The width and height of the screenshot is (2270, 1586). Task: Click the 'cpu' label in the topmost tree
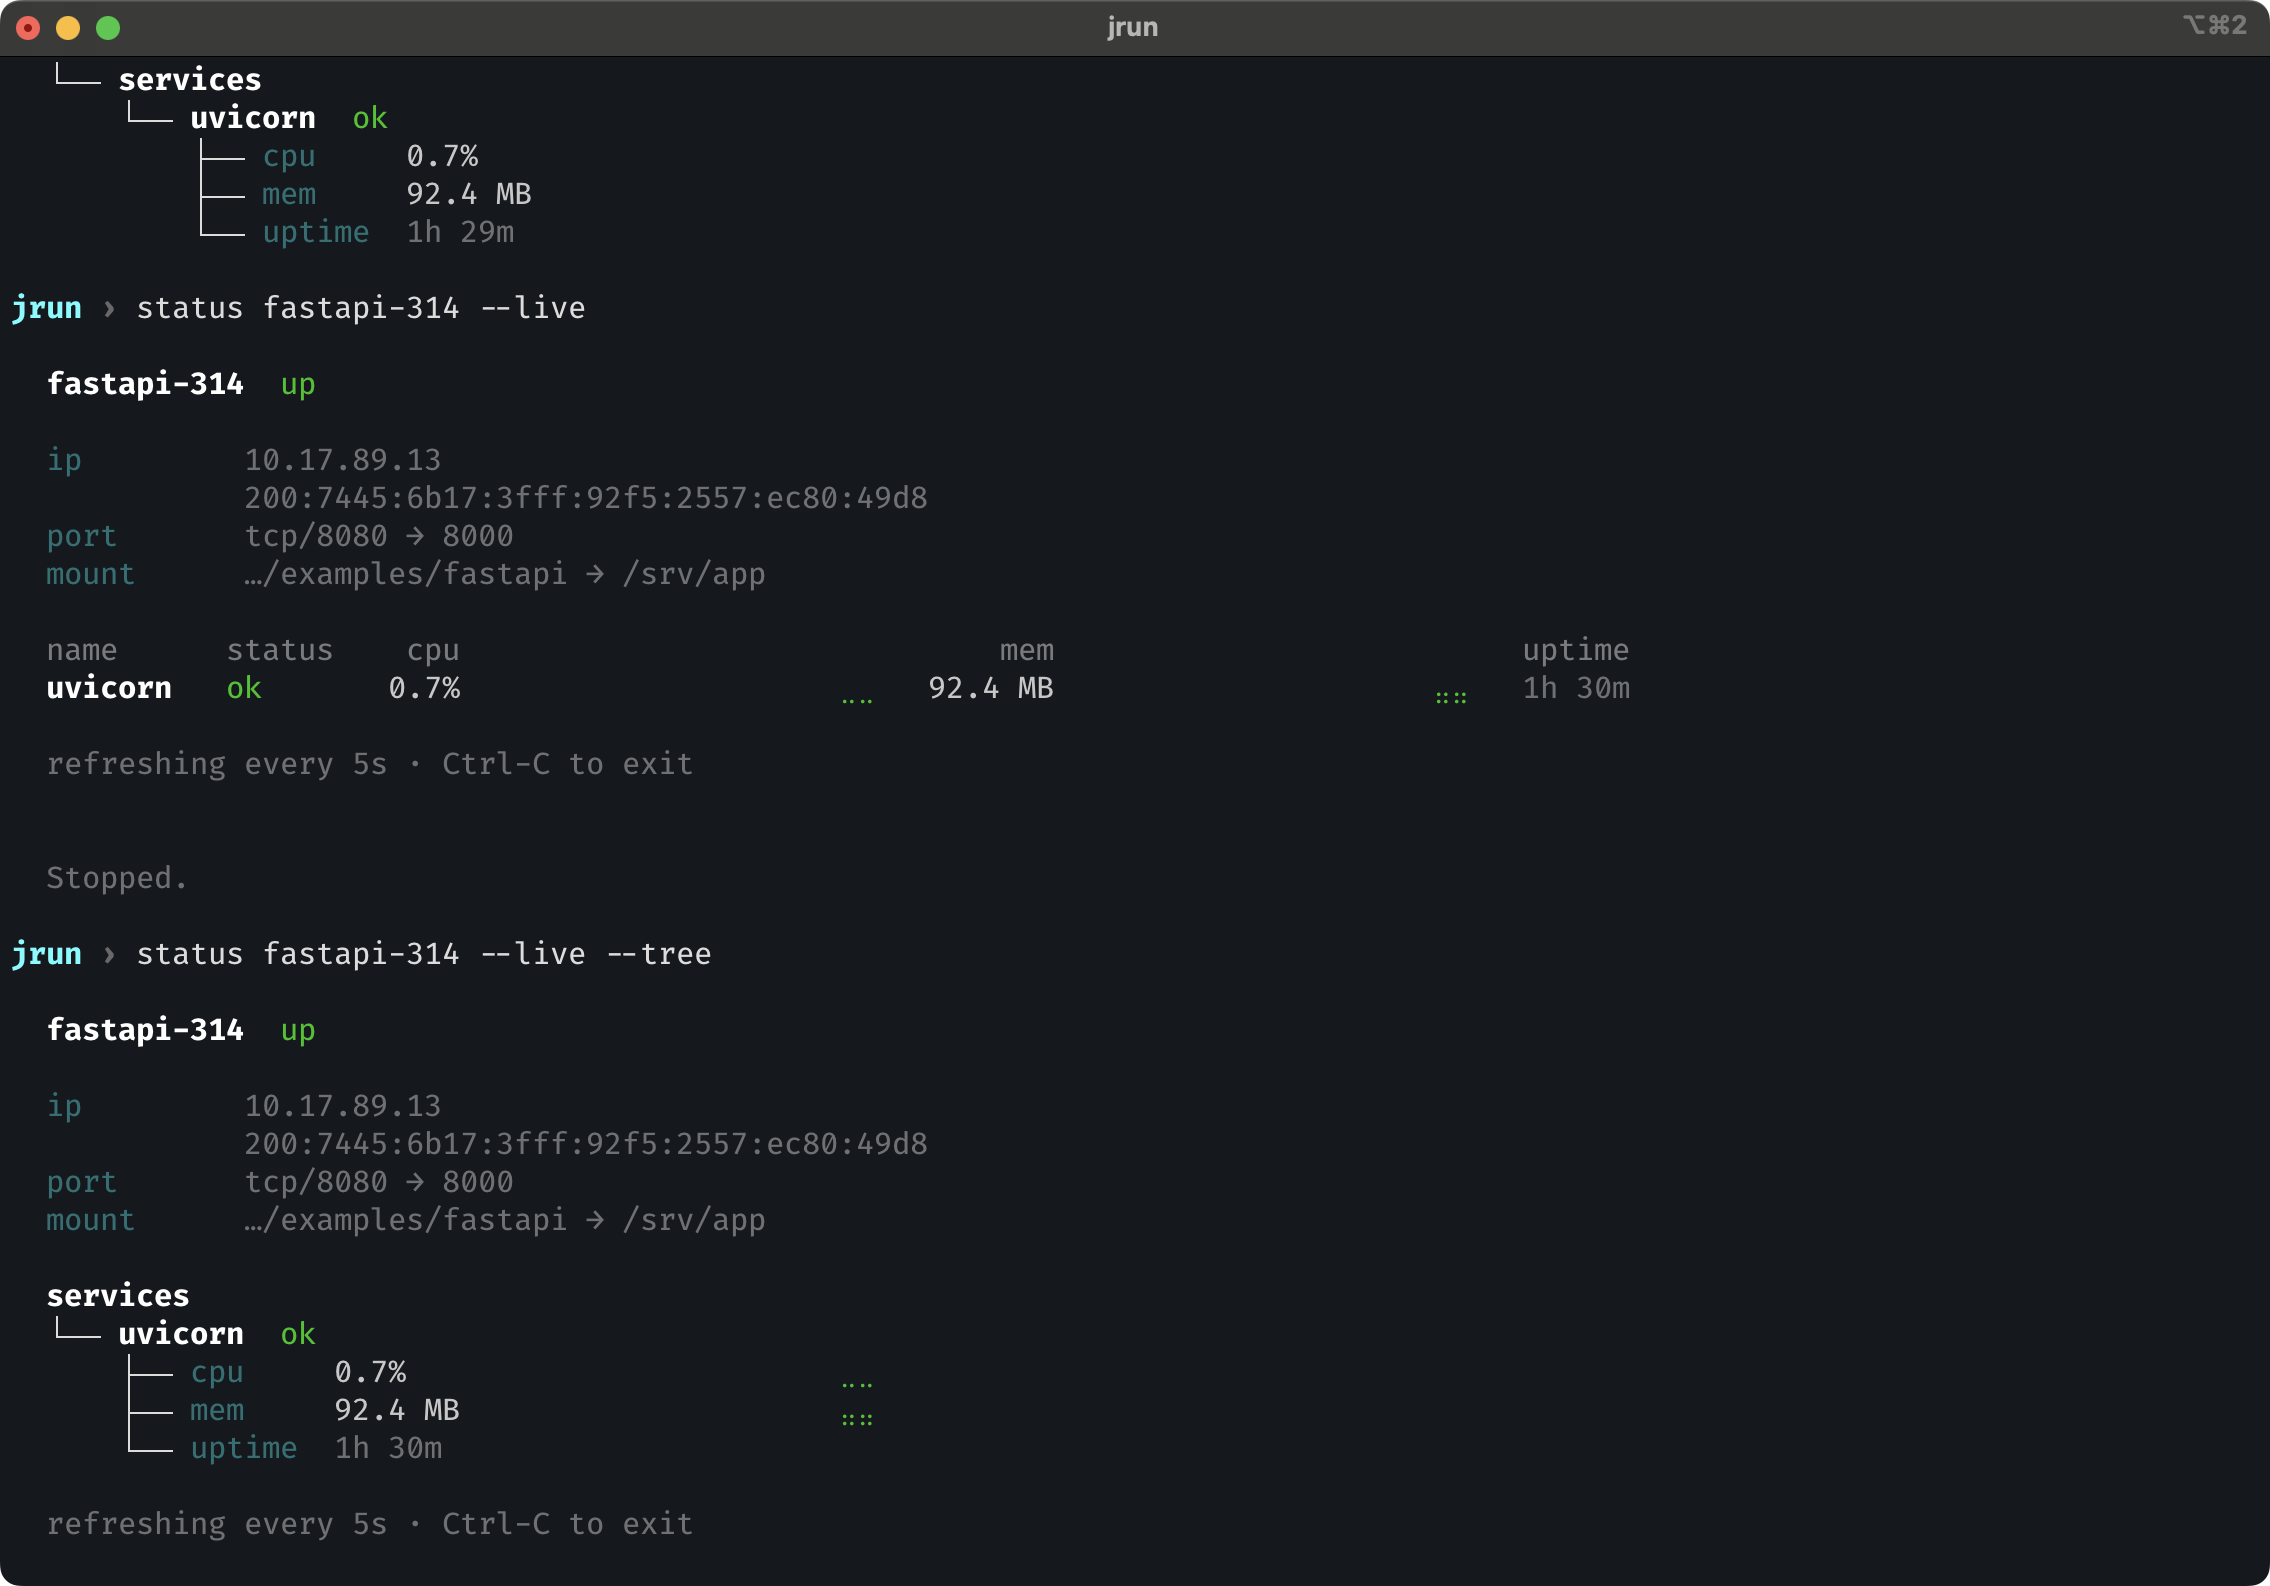click(x=289, y=157)
